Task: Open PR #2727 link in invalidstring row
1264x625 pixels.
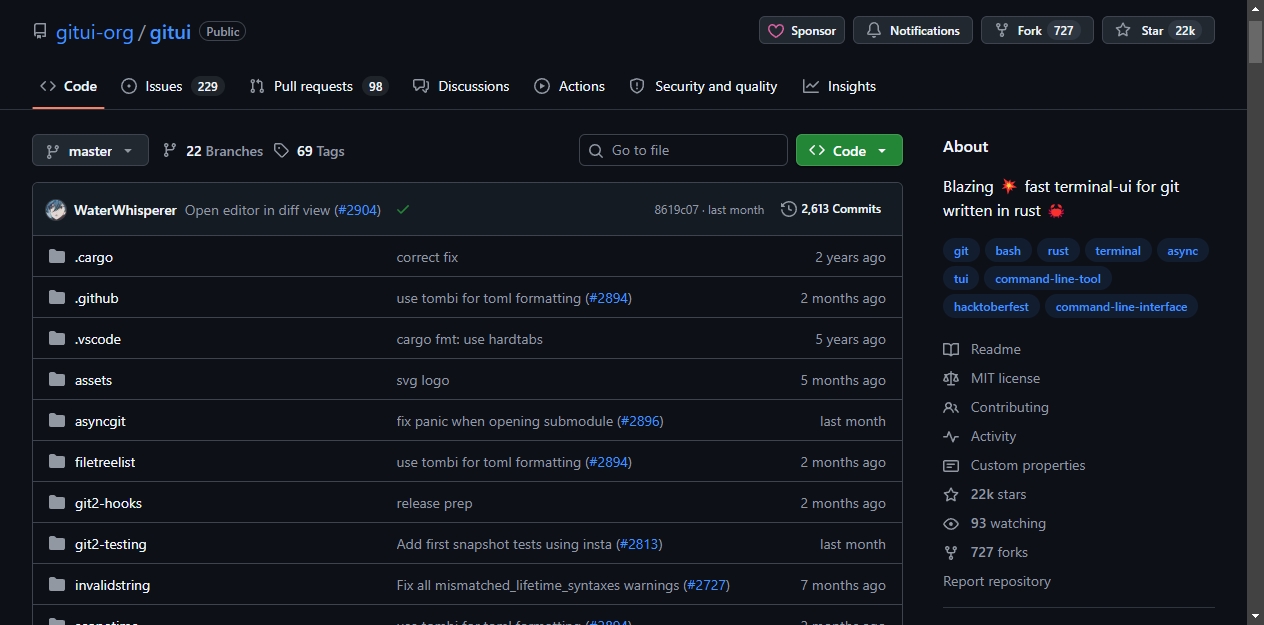Action: tap(706, 585)
